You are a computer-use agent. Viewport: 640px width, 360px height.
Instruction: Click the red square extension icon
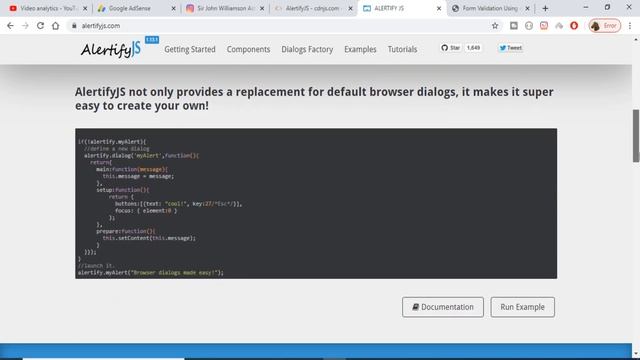coord(544,26)
